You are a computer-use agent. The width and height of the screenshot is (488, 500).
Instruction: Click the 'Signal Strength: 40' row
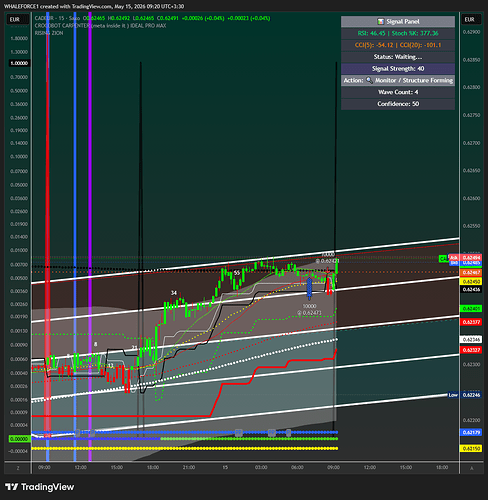398,69
